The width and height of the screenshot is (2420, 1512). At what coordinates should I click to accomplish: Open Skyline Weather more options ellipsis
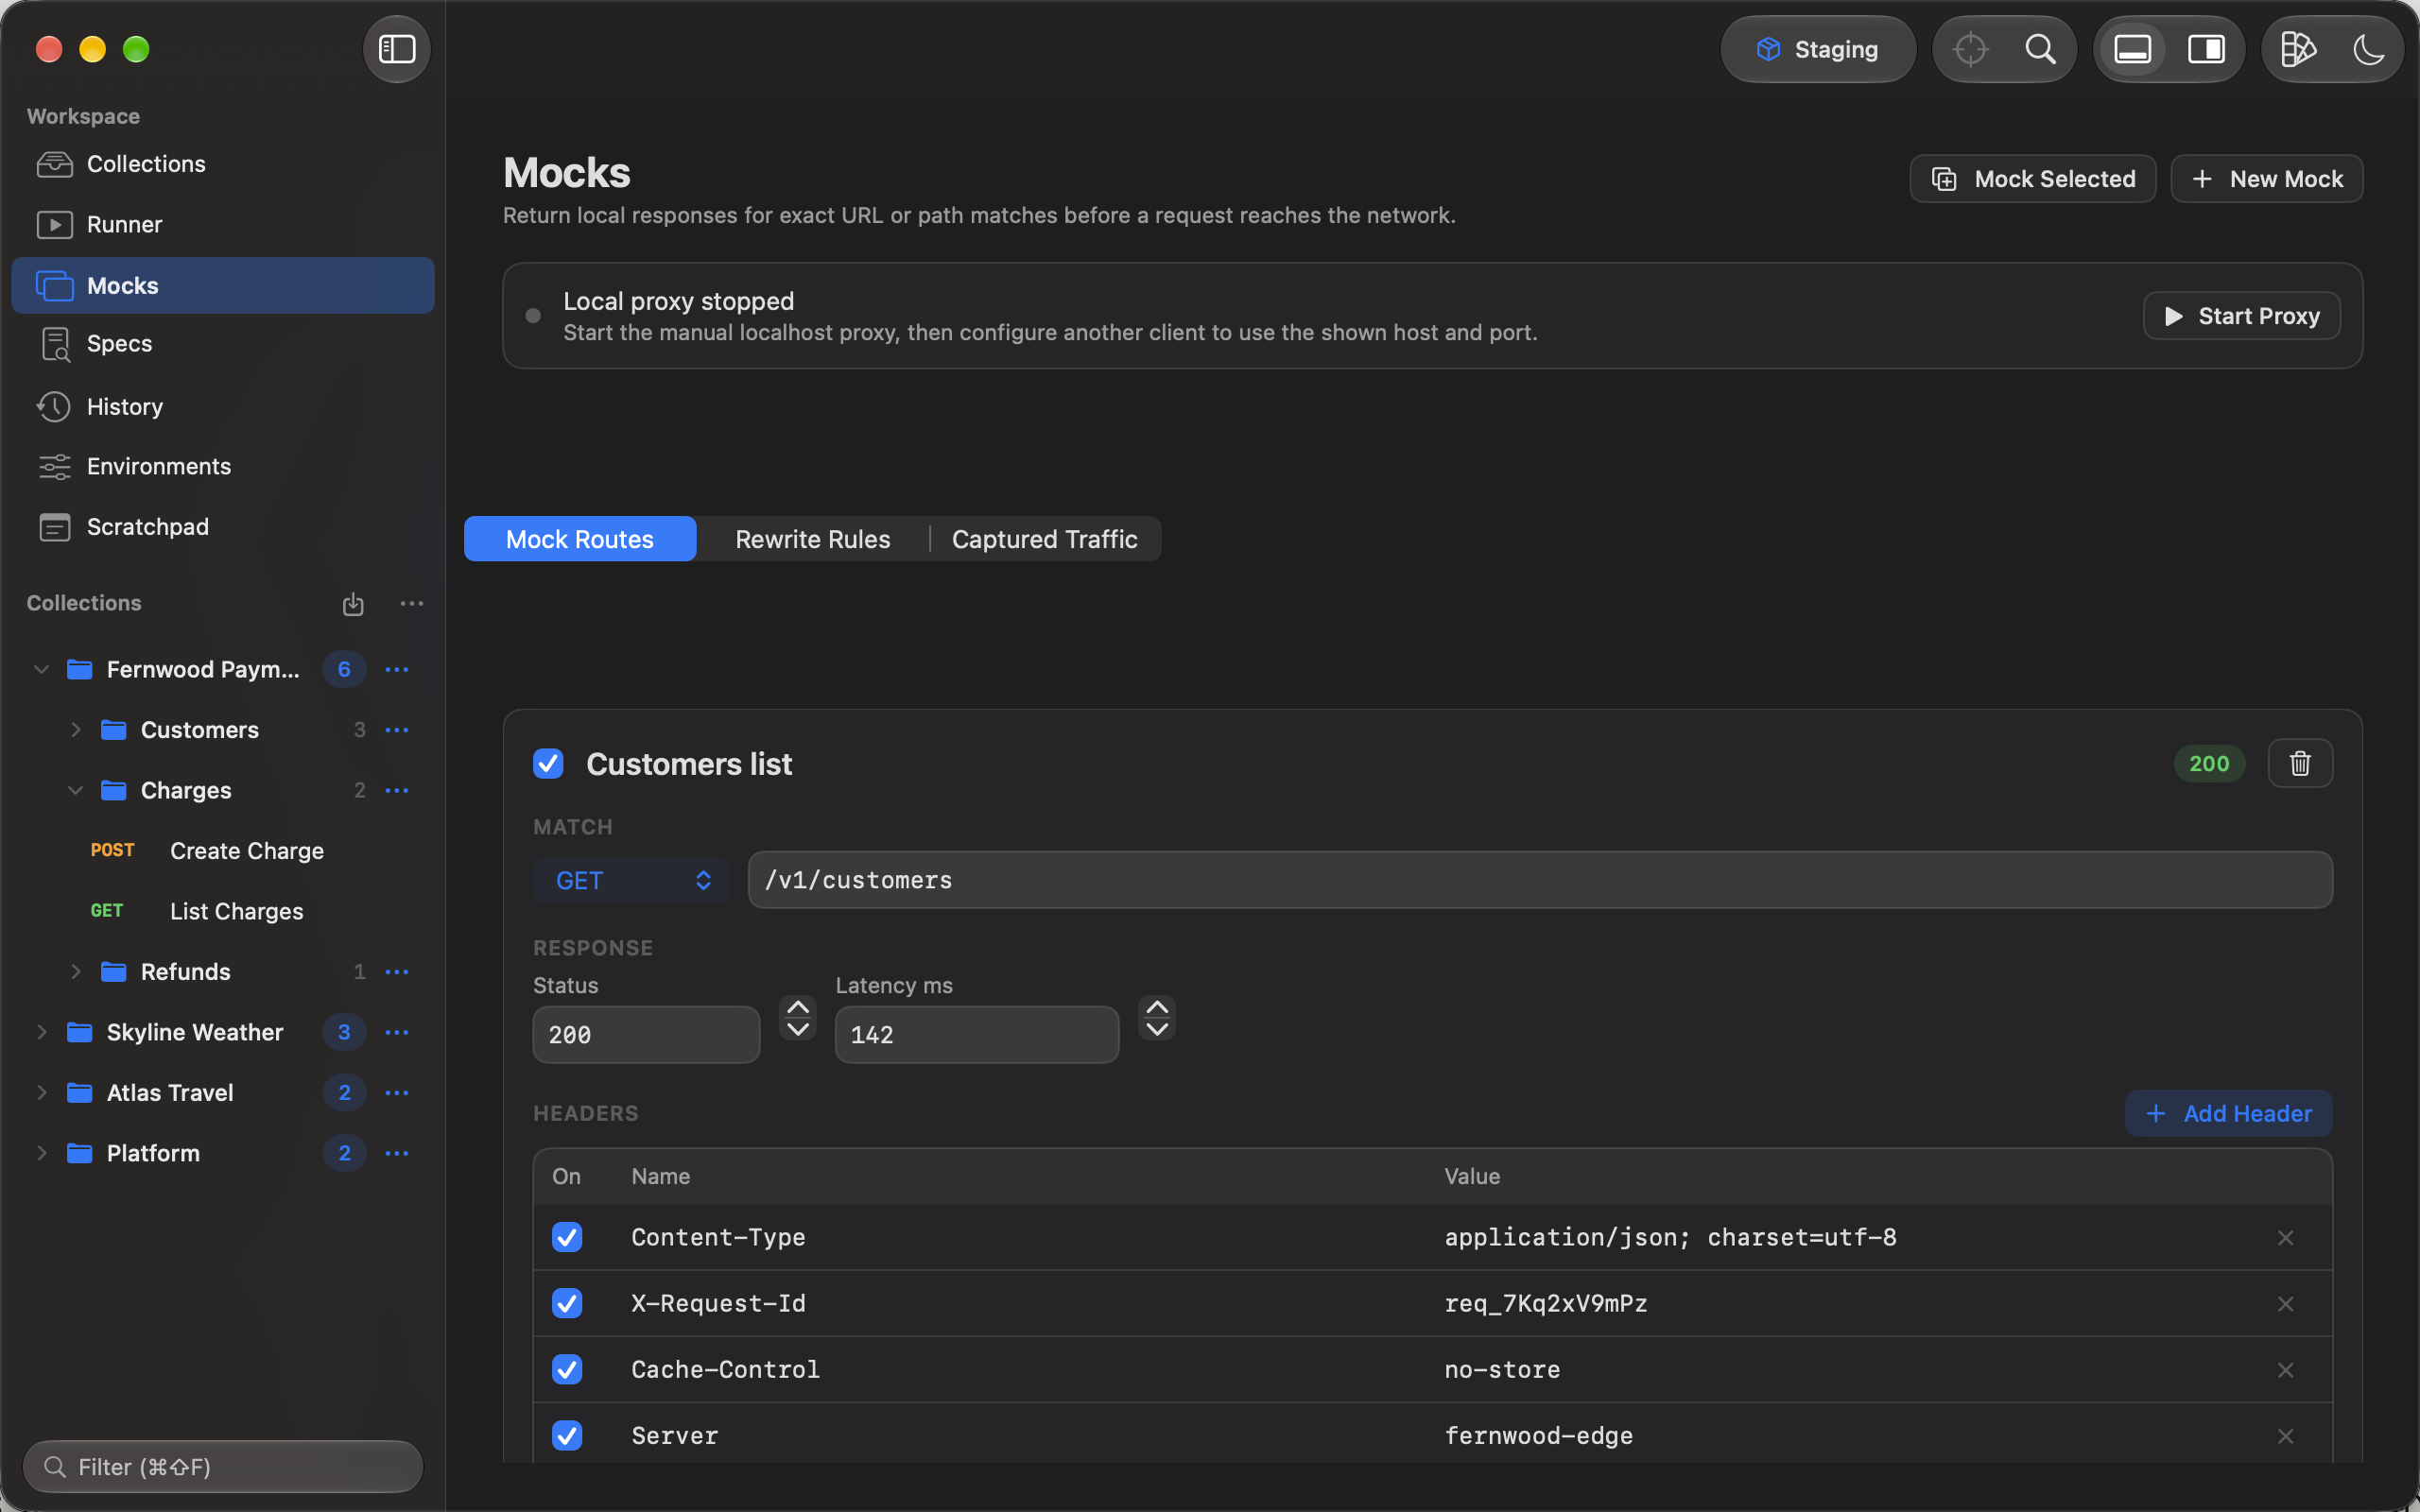(397, 1032)
